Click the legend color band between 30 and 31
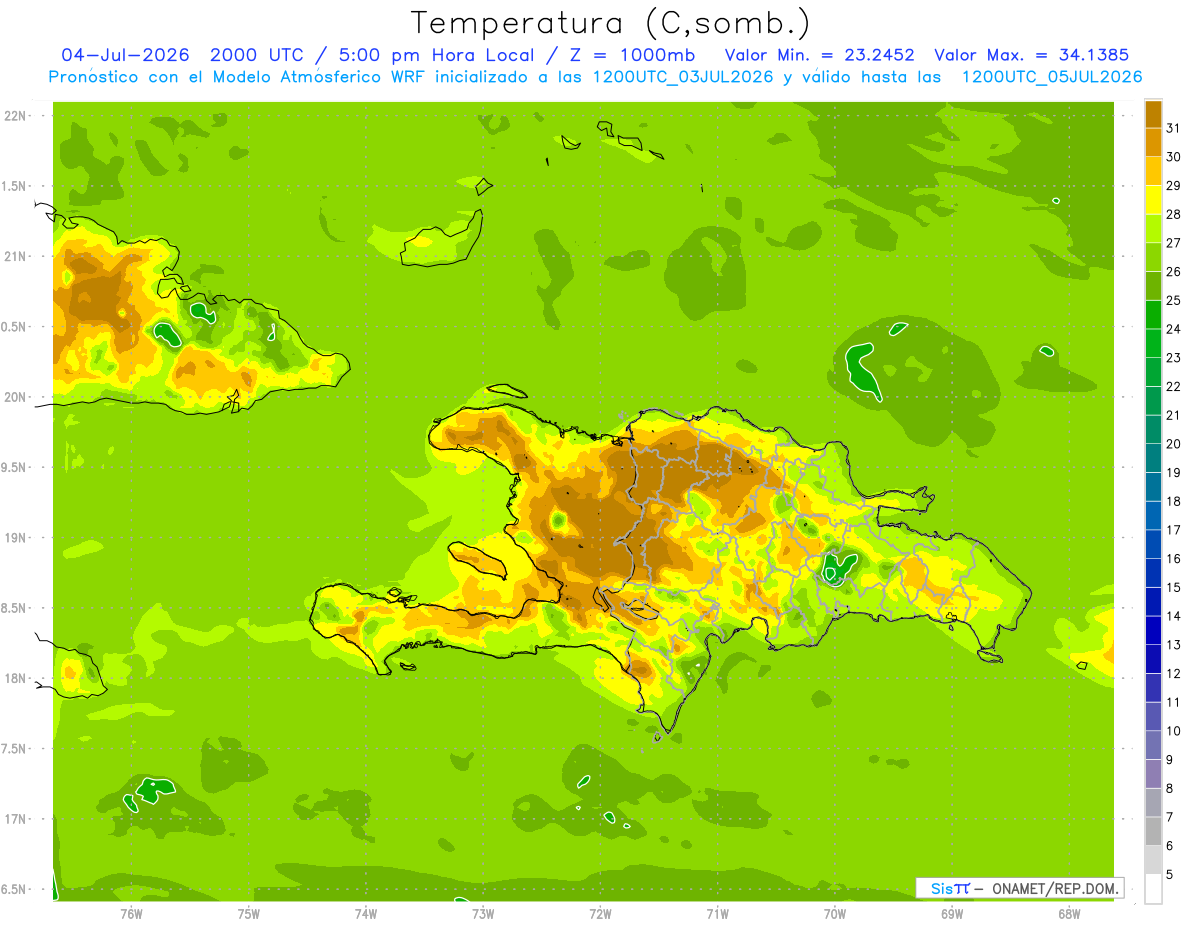The image size is (1200, 927). tap(1153, 142)
